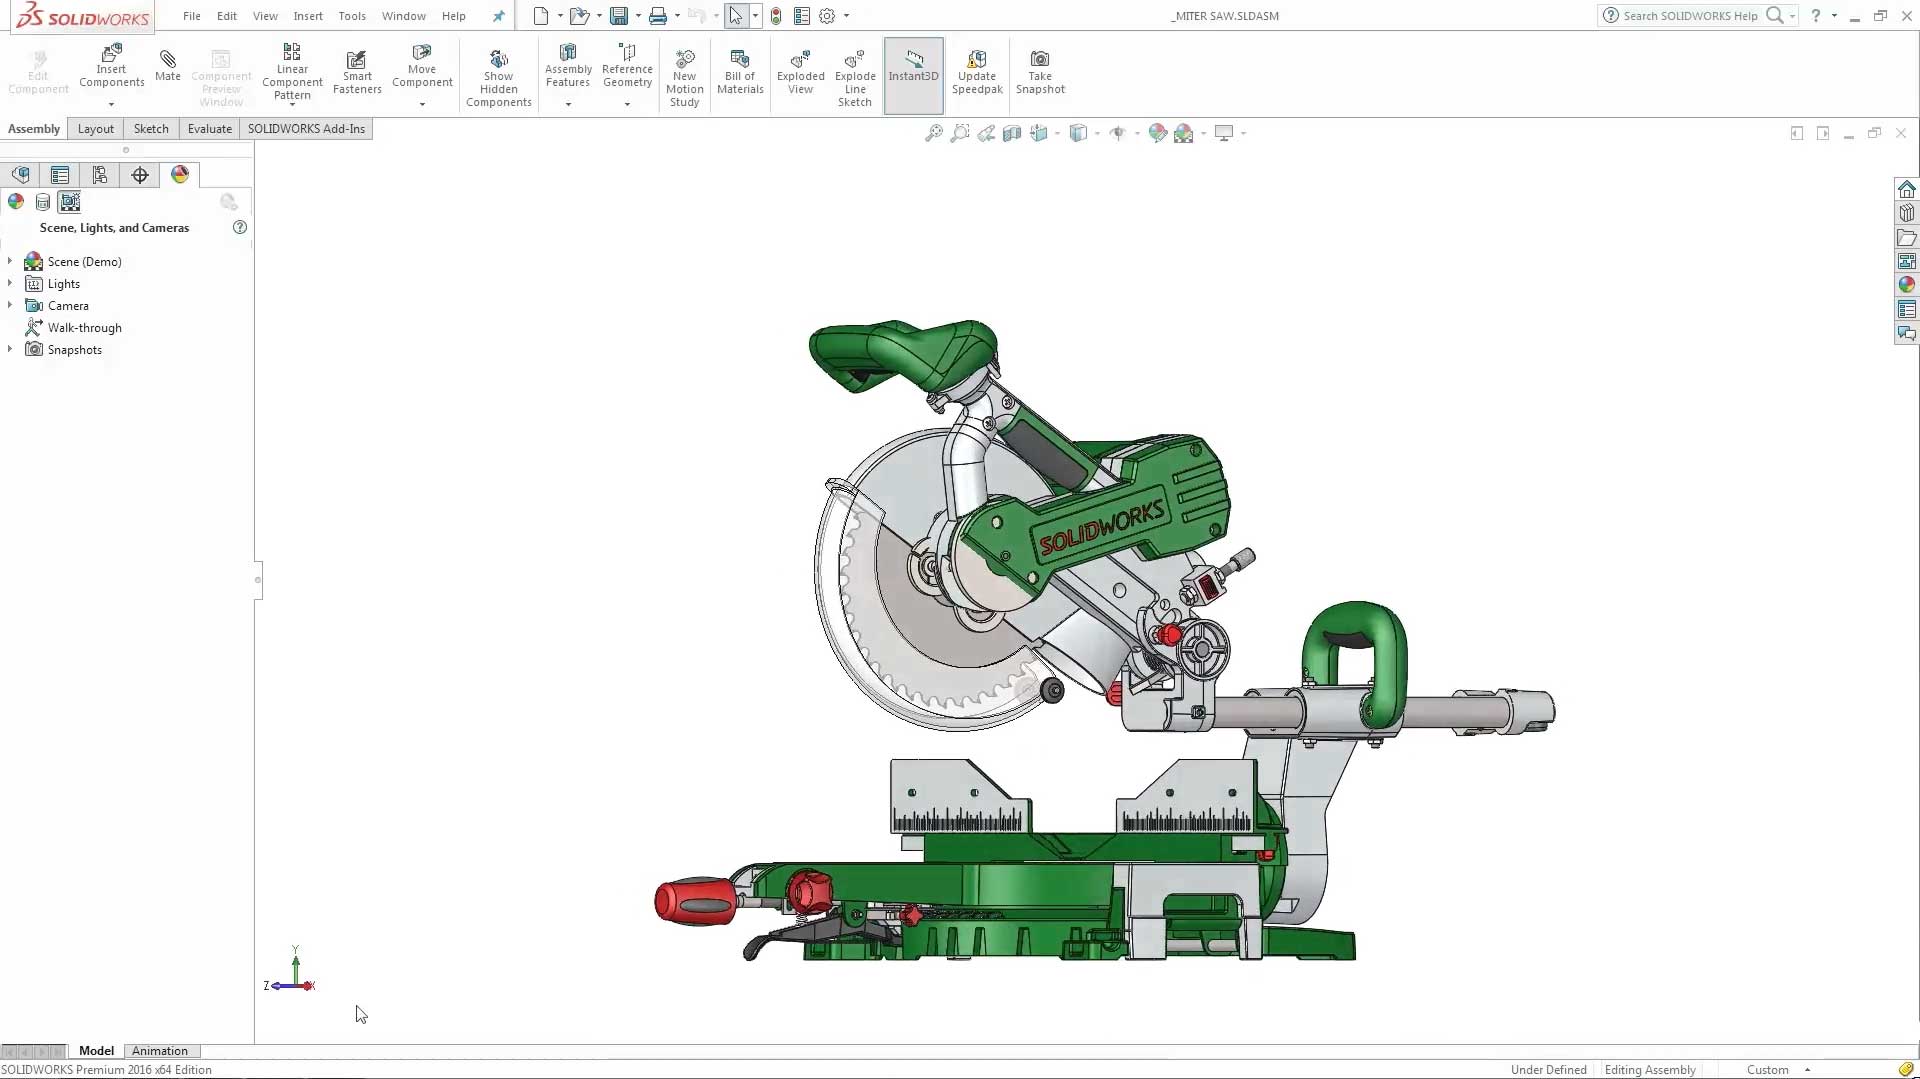Open SOLIDWORKS Resources task pane

[x=1907, y=189]
